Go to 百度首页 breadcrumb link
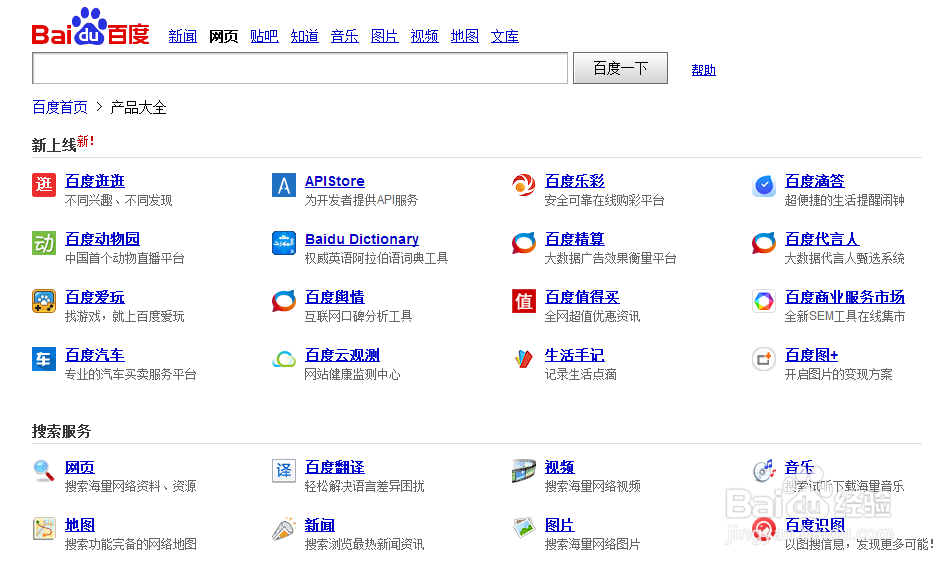The image size is (945, 566). coord(60,107)
